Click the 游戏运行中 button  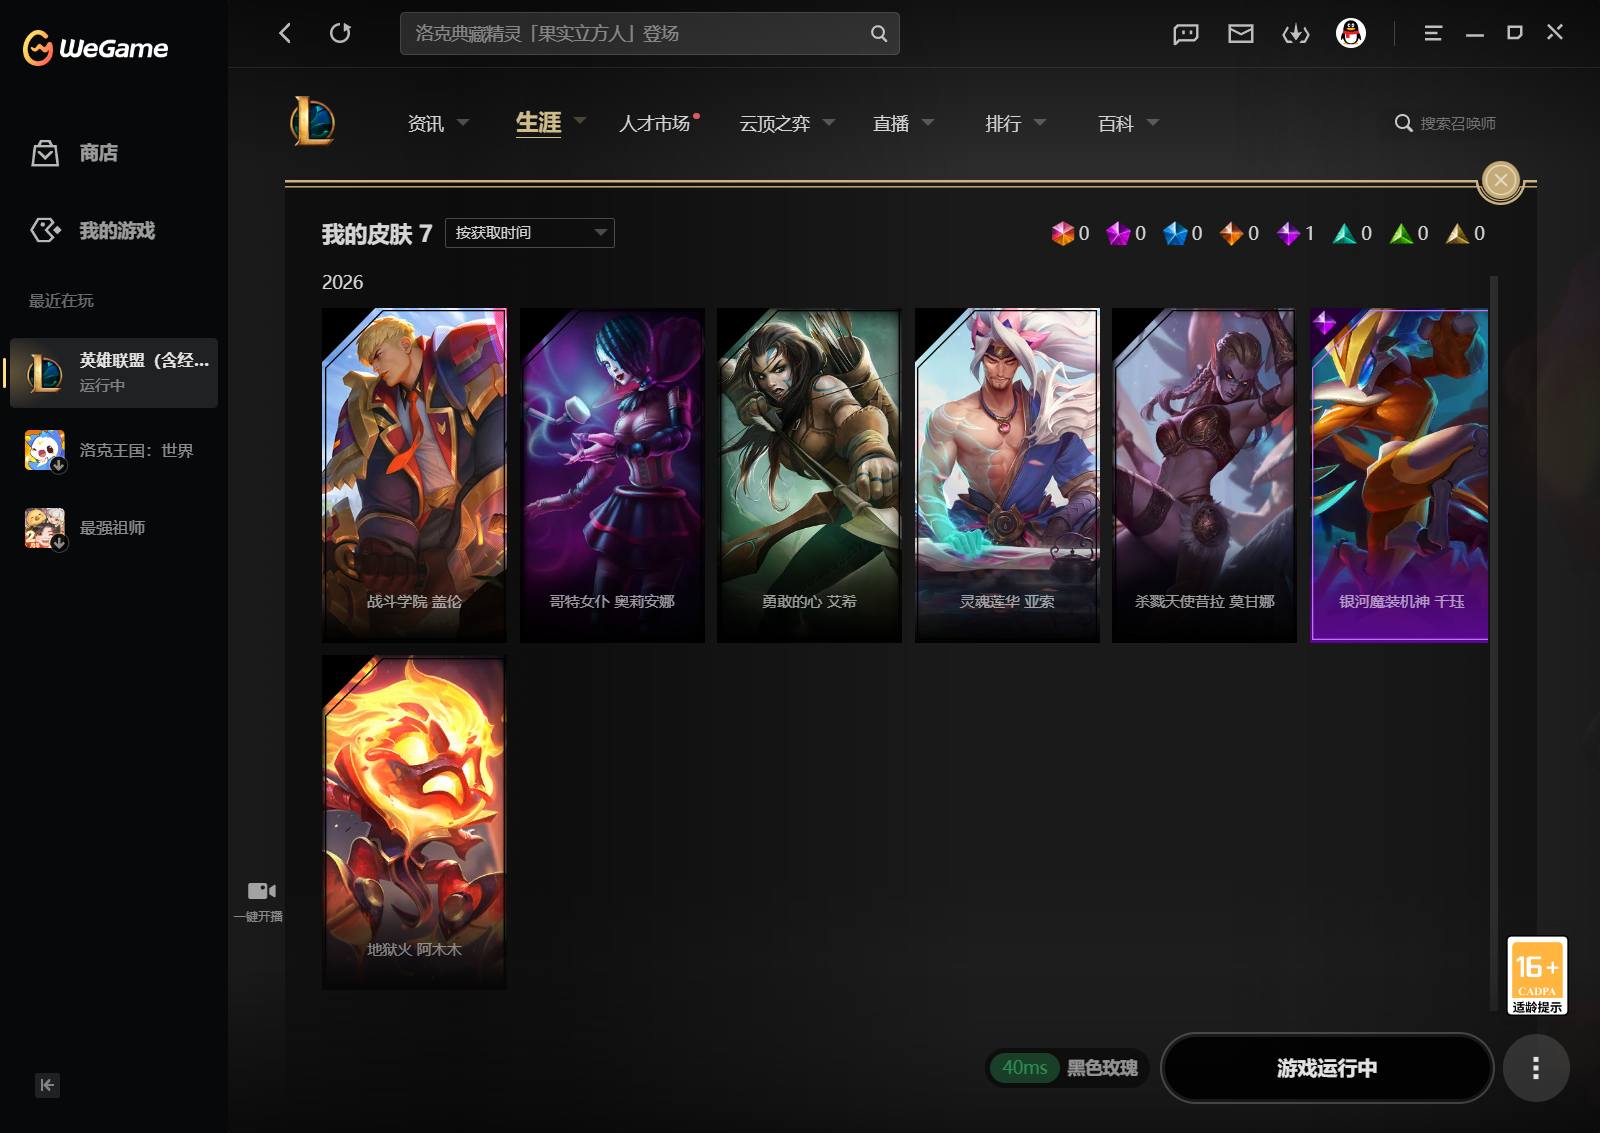[1327, 1068]
